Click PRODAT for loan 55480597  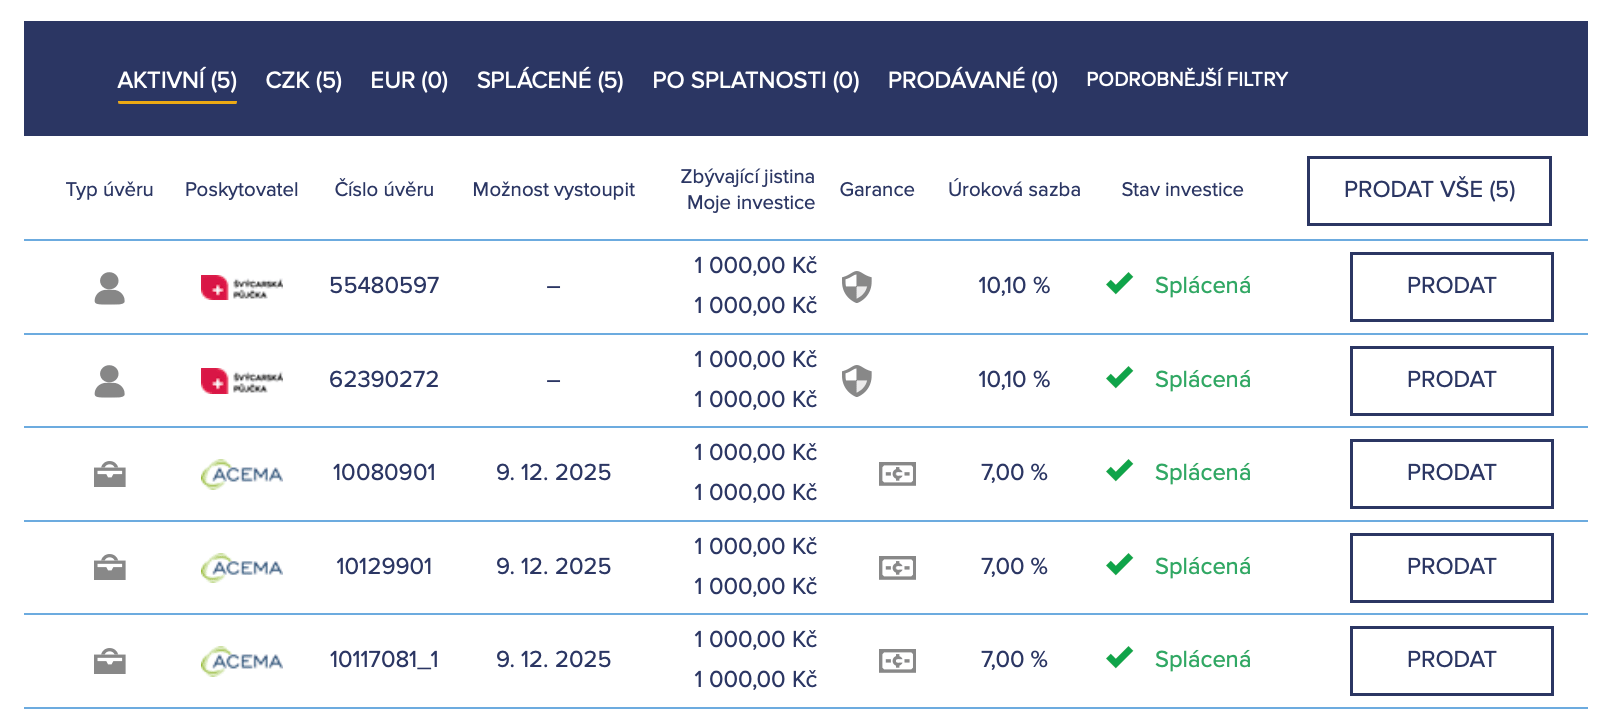(1450, 286)
